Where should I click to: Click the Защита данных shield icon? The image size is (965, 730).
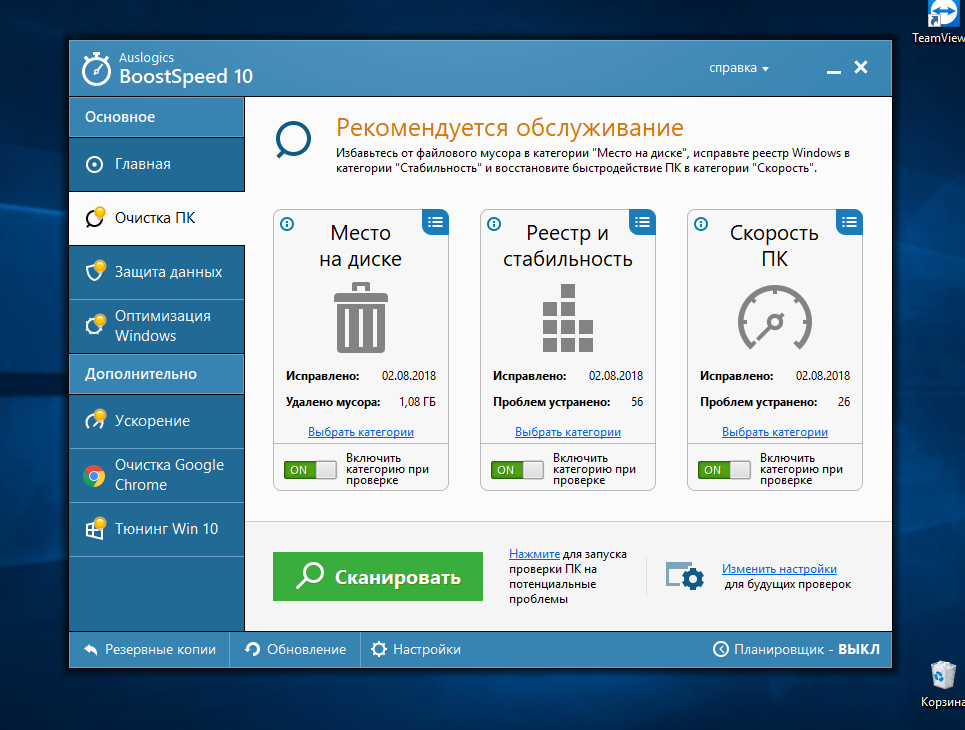point(95,271)
